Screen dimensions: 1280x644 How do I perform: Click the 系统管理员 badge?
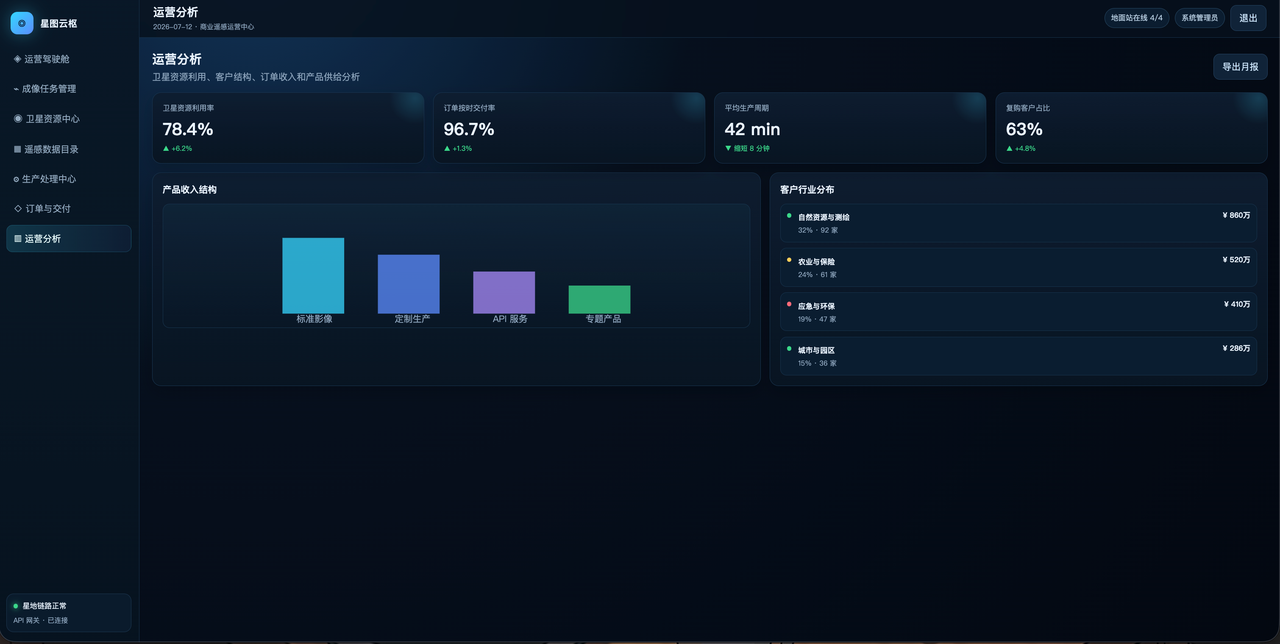point(1199,18)
